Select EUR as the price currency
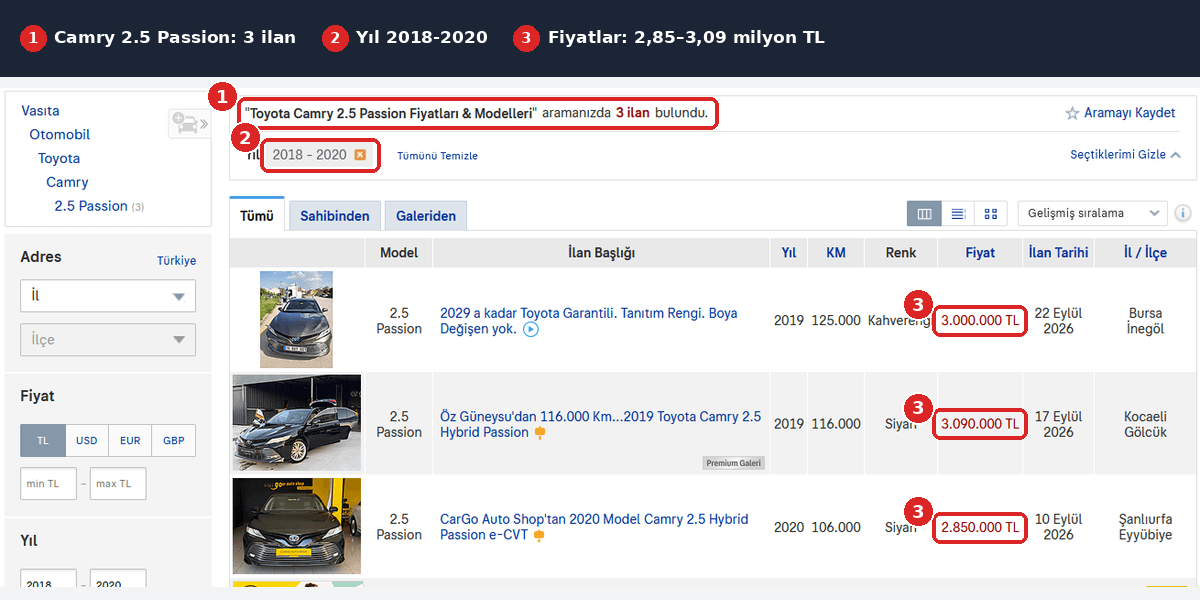Viewport: 1200px width, 600px height. tap(130, 441)
